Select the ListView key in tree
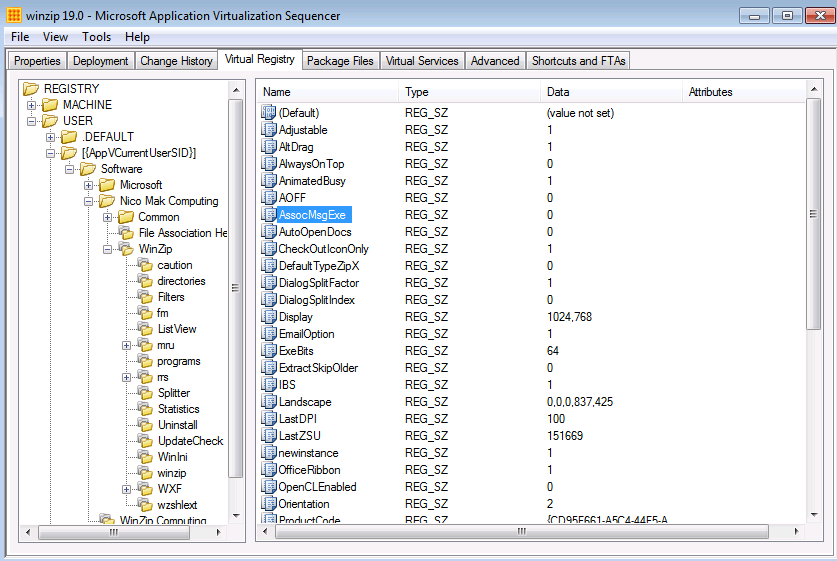The height and width of the screenshot is (561, 837). tap(177, 329)
